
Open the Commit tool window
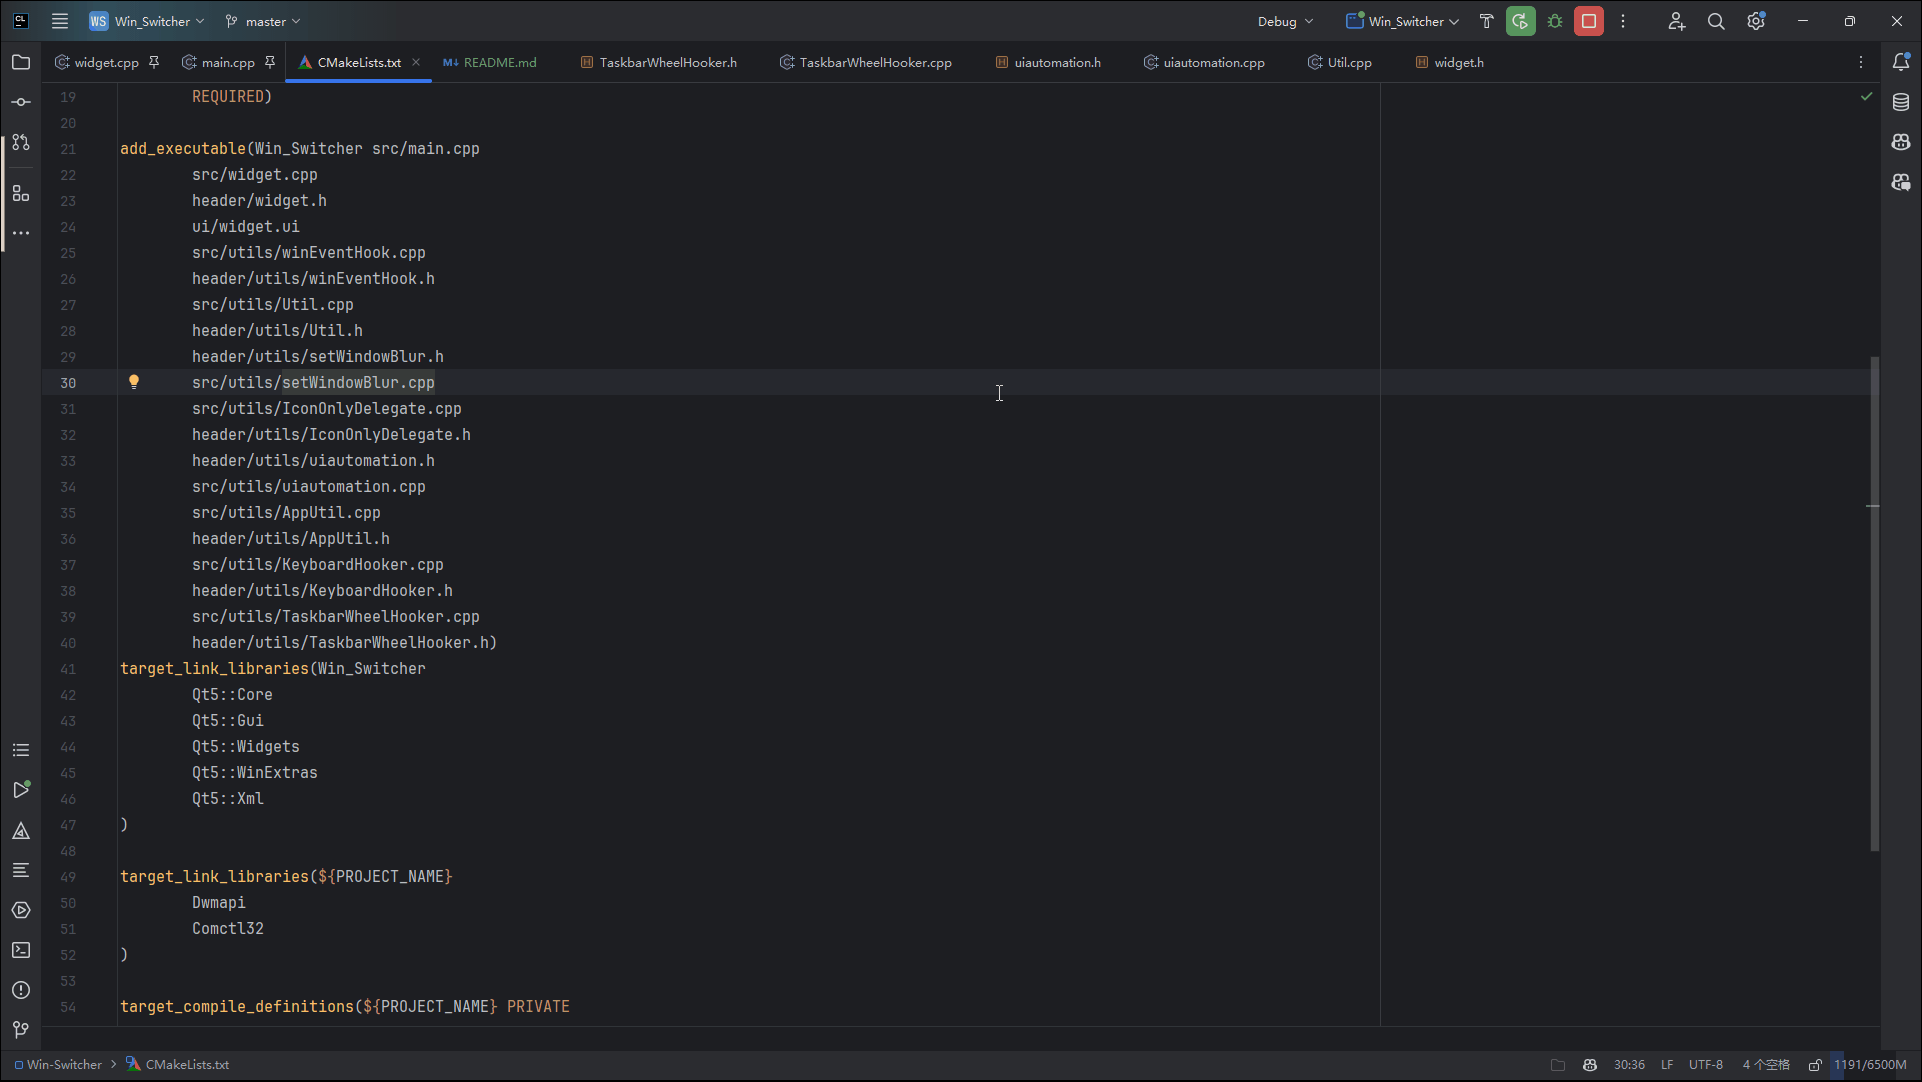21,102
